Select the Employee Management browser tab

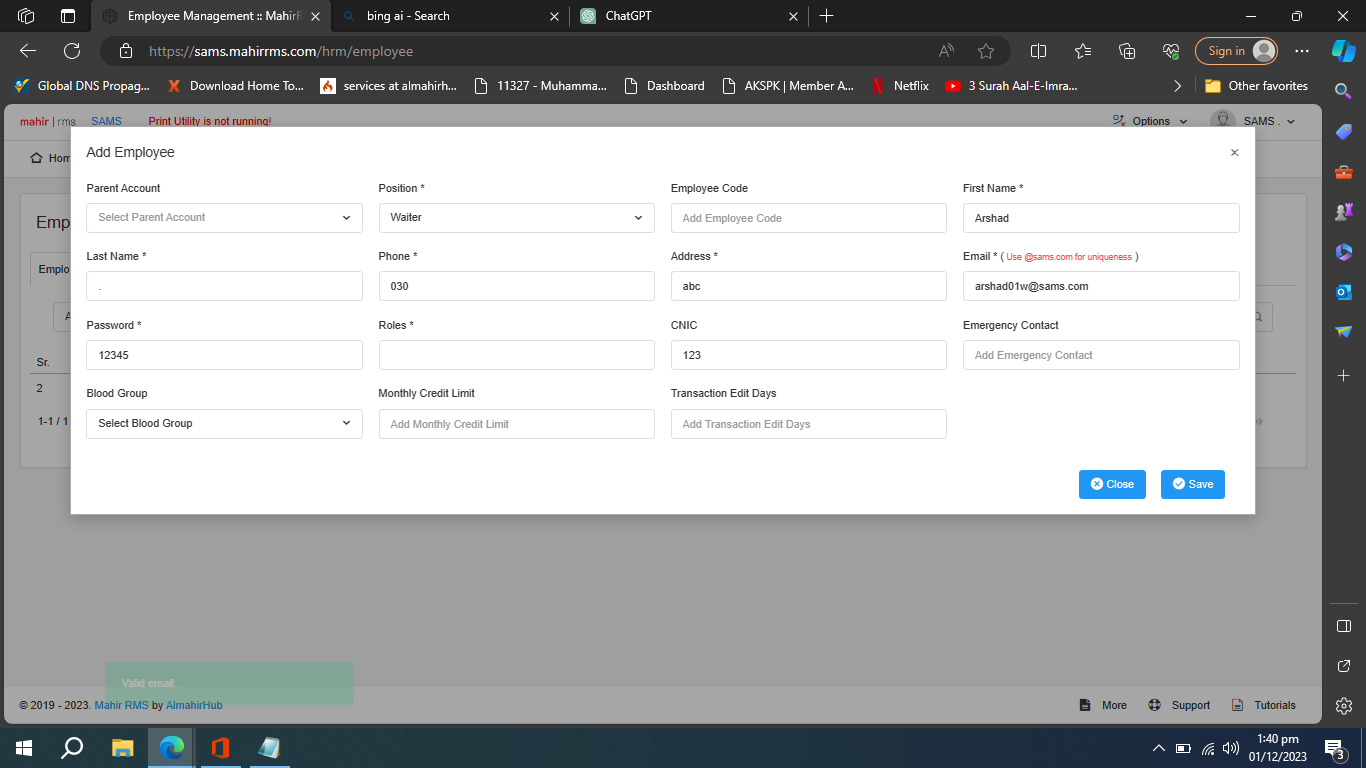(210, 16)
